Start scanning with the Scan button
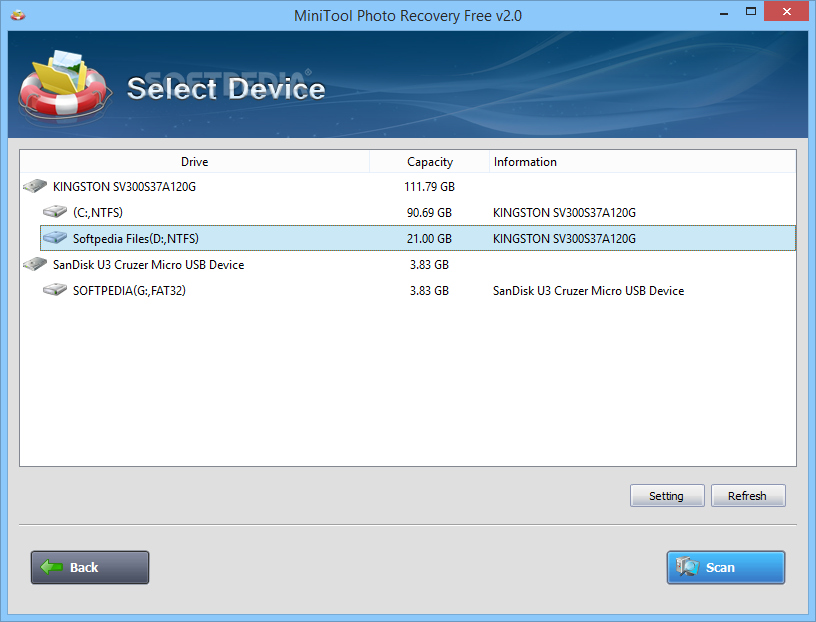 725,567
